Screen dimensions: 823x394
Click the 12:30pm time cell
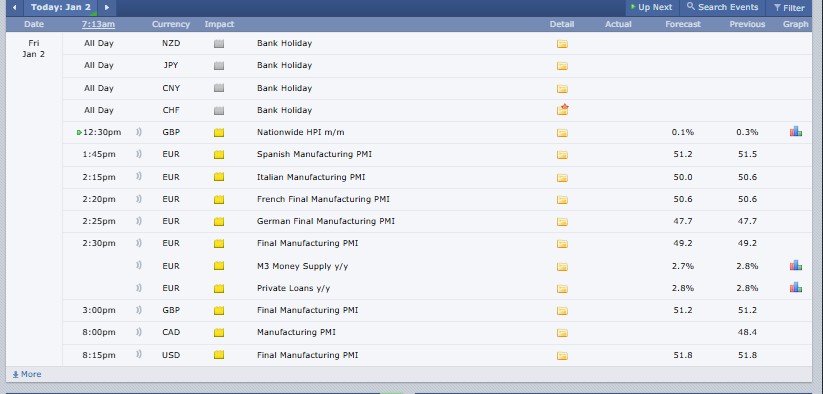point(102,132)
